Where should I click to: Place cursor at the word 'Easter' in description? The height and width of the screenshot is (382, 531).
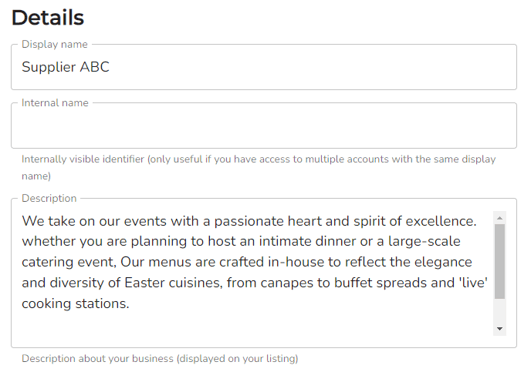click(x=145, y=283)
